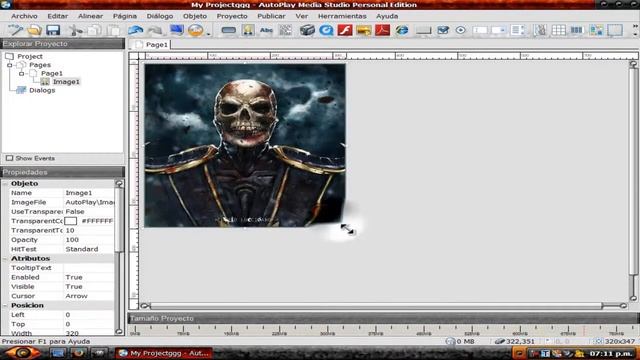This screenshot has width=640, height=360.
Task: Open the Alinear menu
Action: pyautogui.click(x=90, y=16)
